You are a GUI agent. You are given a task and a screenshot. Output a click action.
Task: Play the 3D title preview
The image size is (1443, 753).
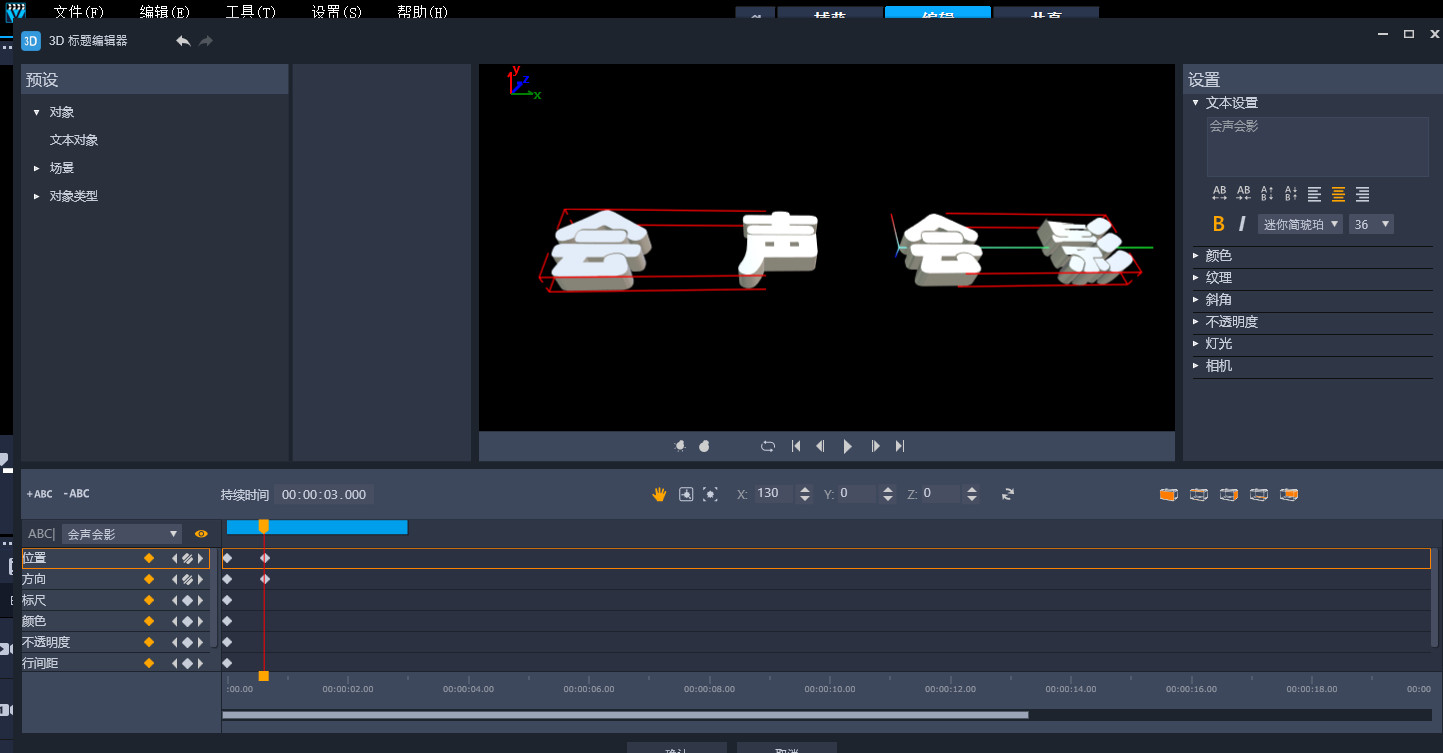tap(848, 446)
